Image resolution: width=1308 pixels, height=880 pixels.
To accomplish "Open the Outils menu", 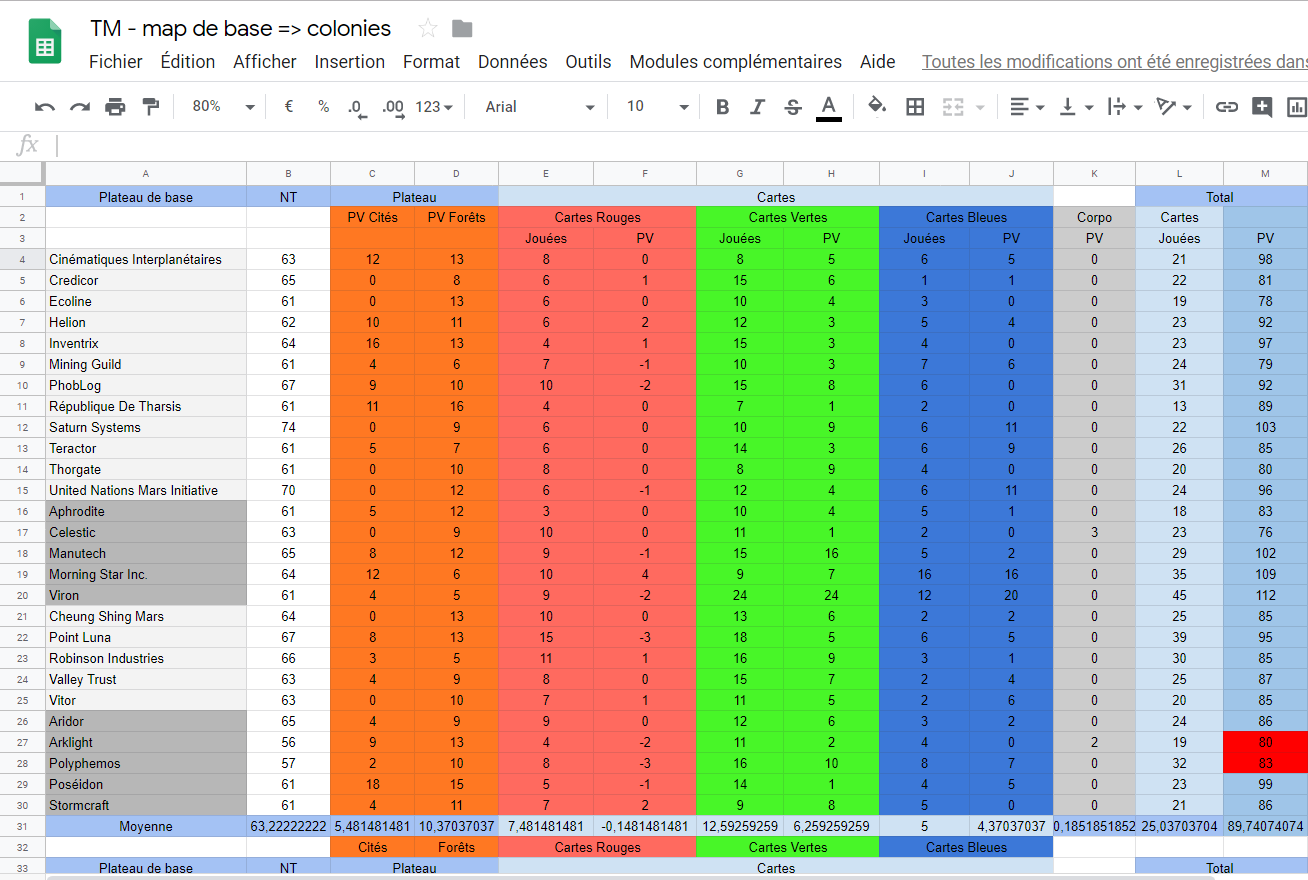I will 588,62.
